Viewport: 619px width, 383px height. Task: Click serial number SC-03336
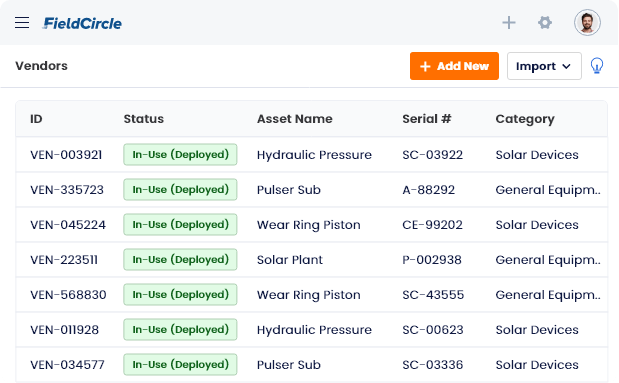(433, 365)
